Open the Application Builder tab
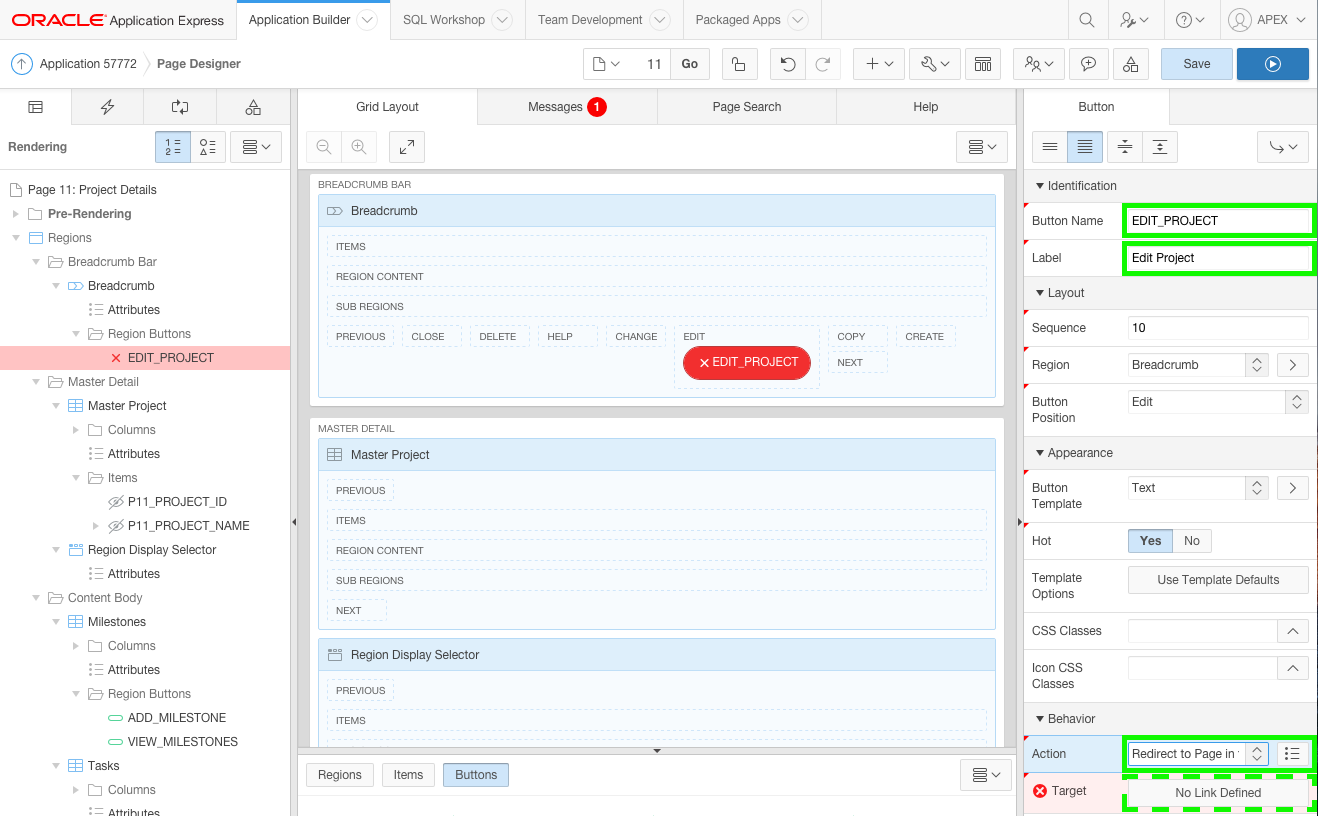 312,20
